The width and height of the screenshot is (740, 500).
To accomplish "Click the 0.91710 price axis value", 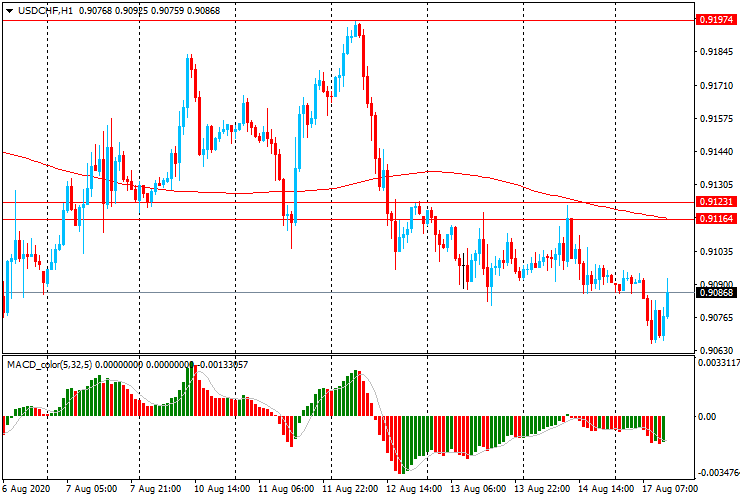I will point(717,85).
